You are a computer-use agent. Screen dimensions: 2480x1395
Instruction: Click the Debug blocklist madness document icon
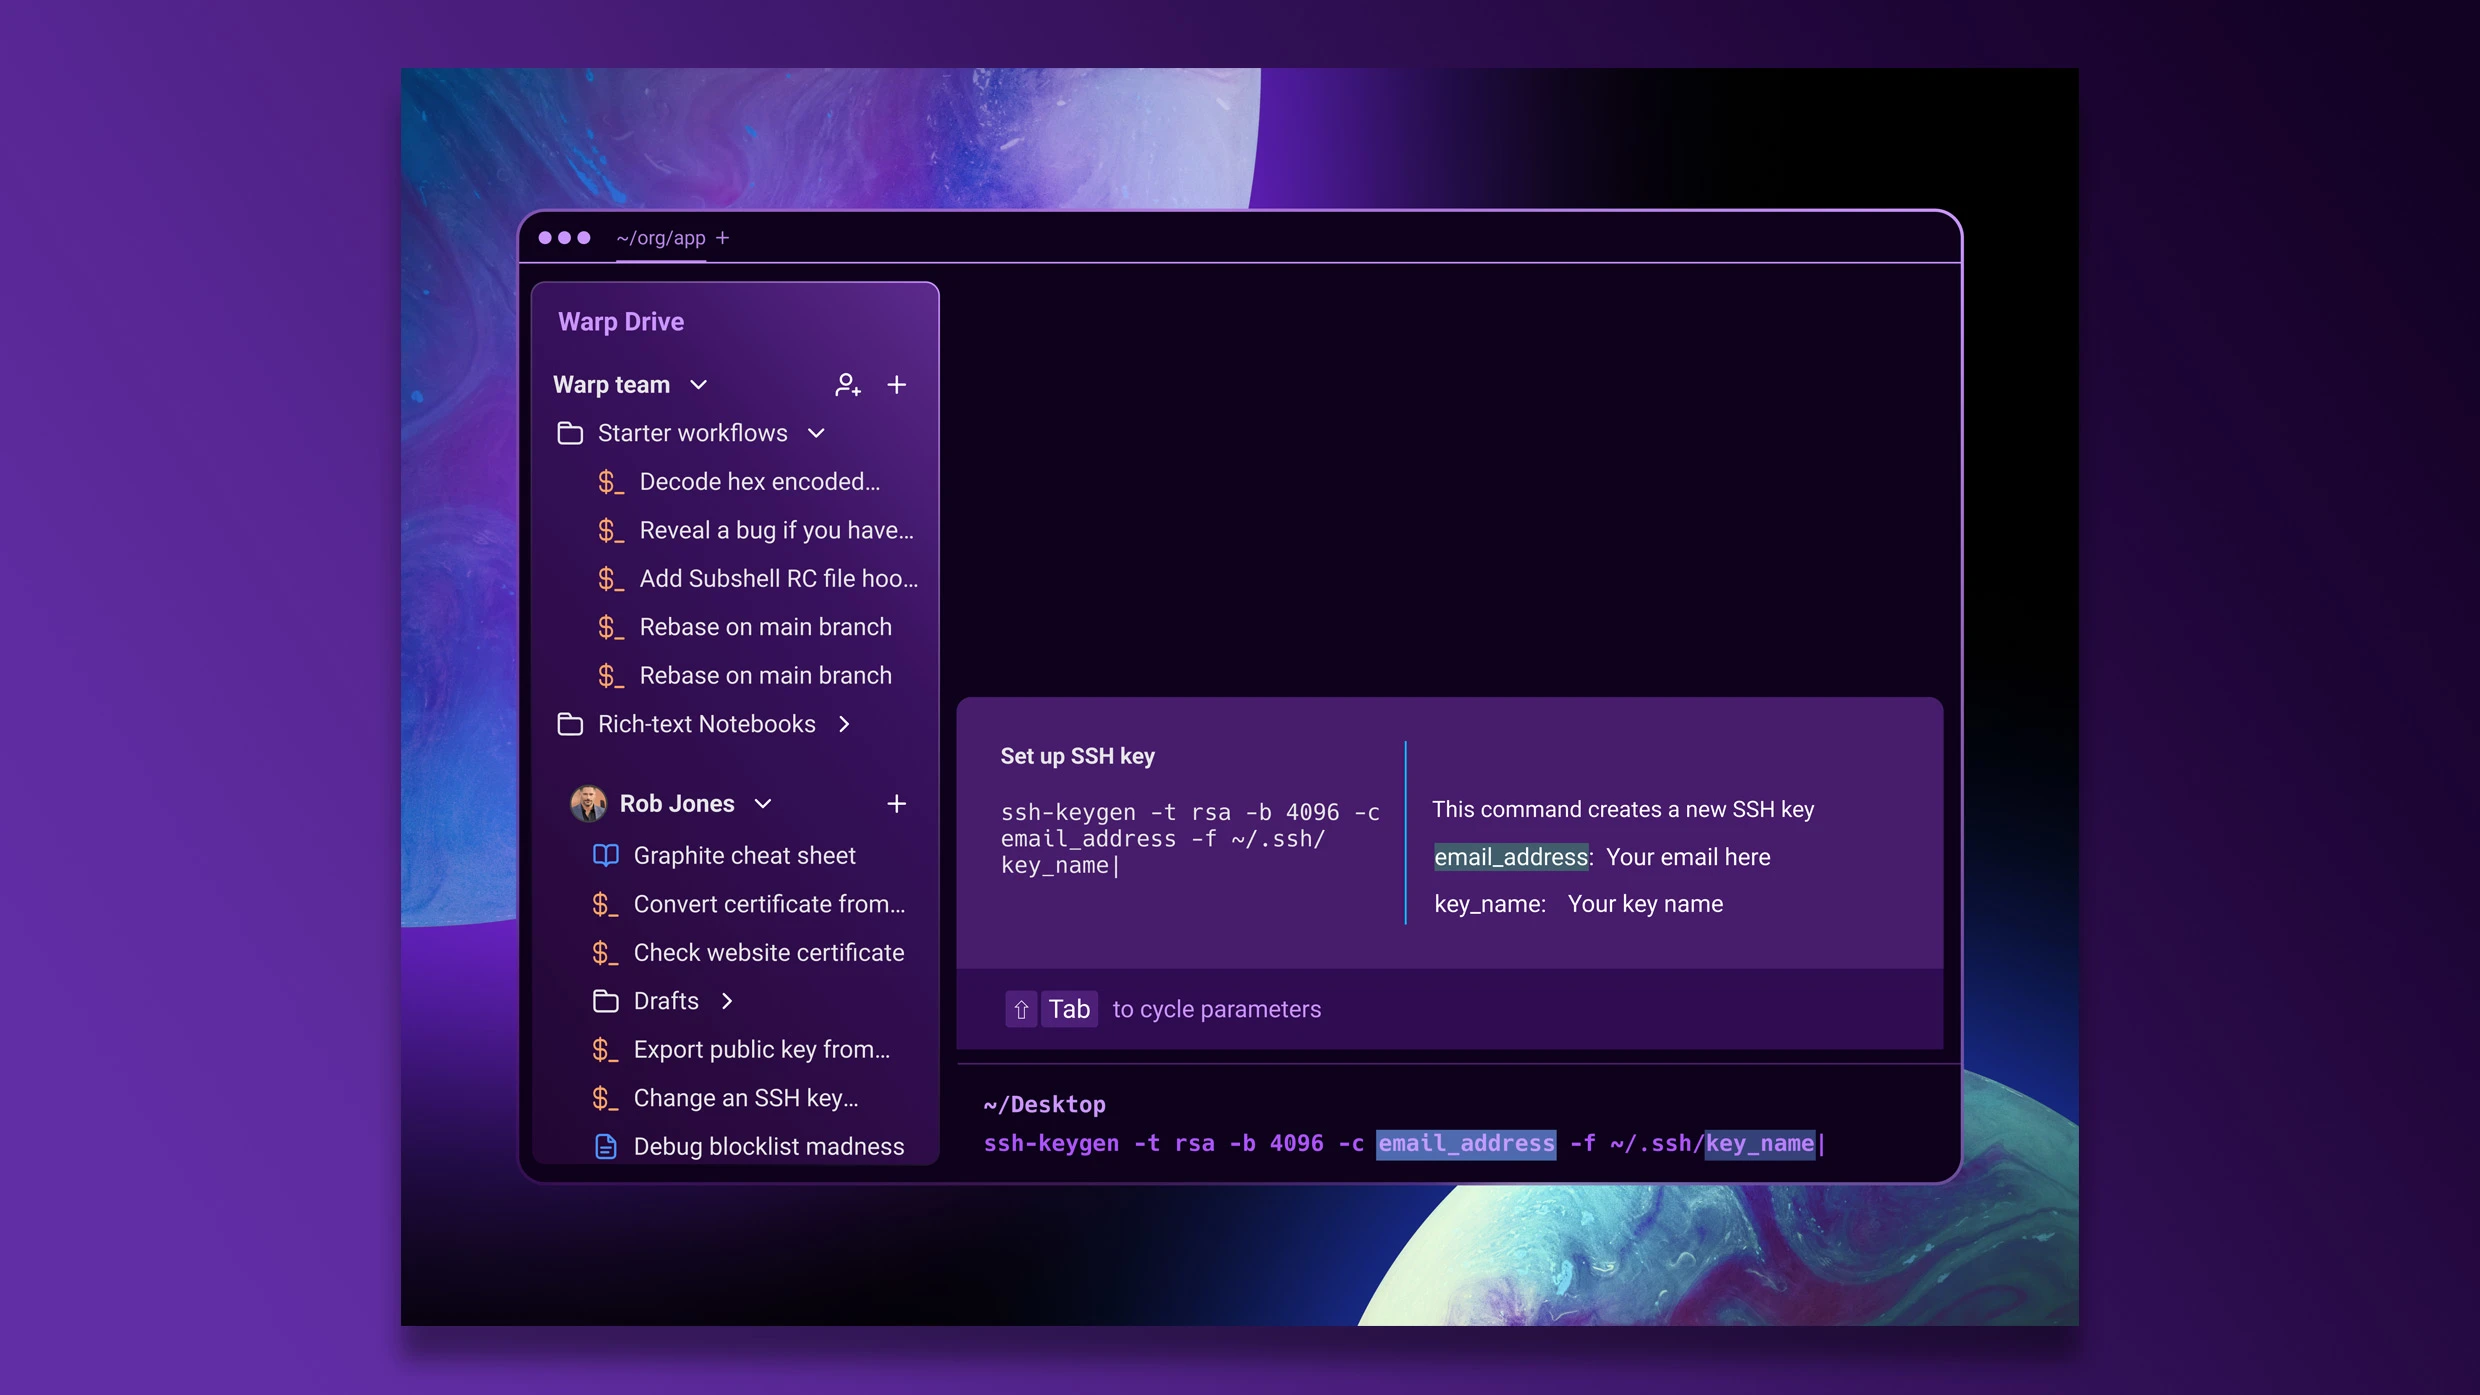(x=606, y=1147)
